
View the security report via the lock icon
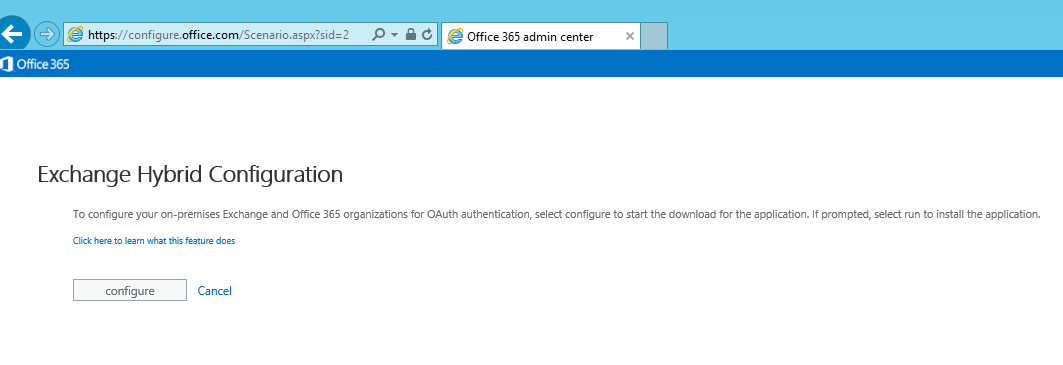411,35
